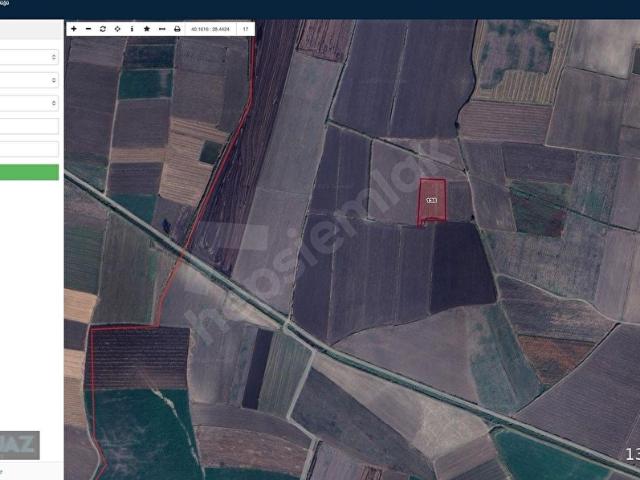Click the green search button
Image resolution: width=640 pixels, height=480 pixels.
click(29, 172)
